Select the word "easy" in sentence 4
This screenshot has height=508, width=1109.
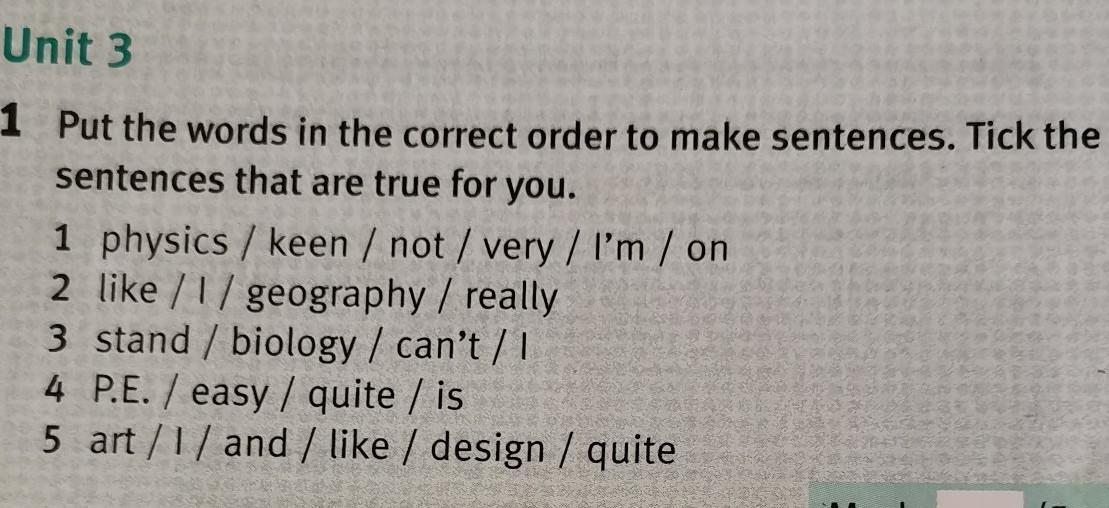coord(231,396)
